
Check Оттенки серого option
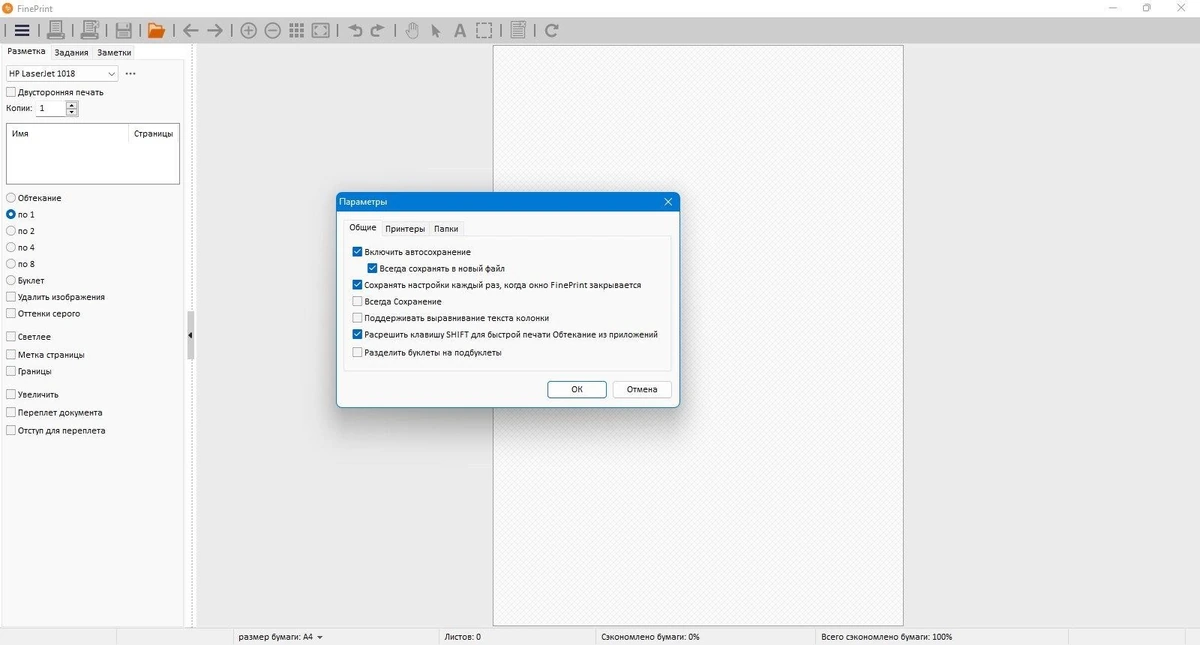[x=11, y=314]
